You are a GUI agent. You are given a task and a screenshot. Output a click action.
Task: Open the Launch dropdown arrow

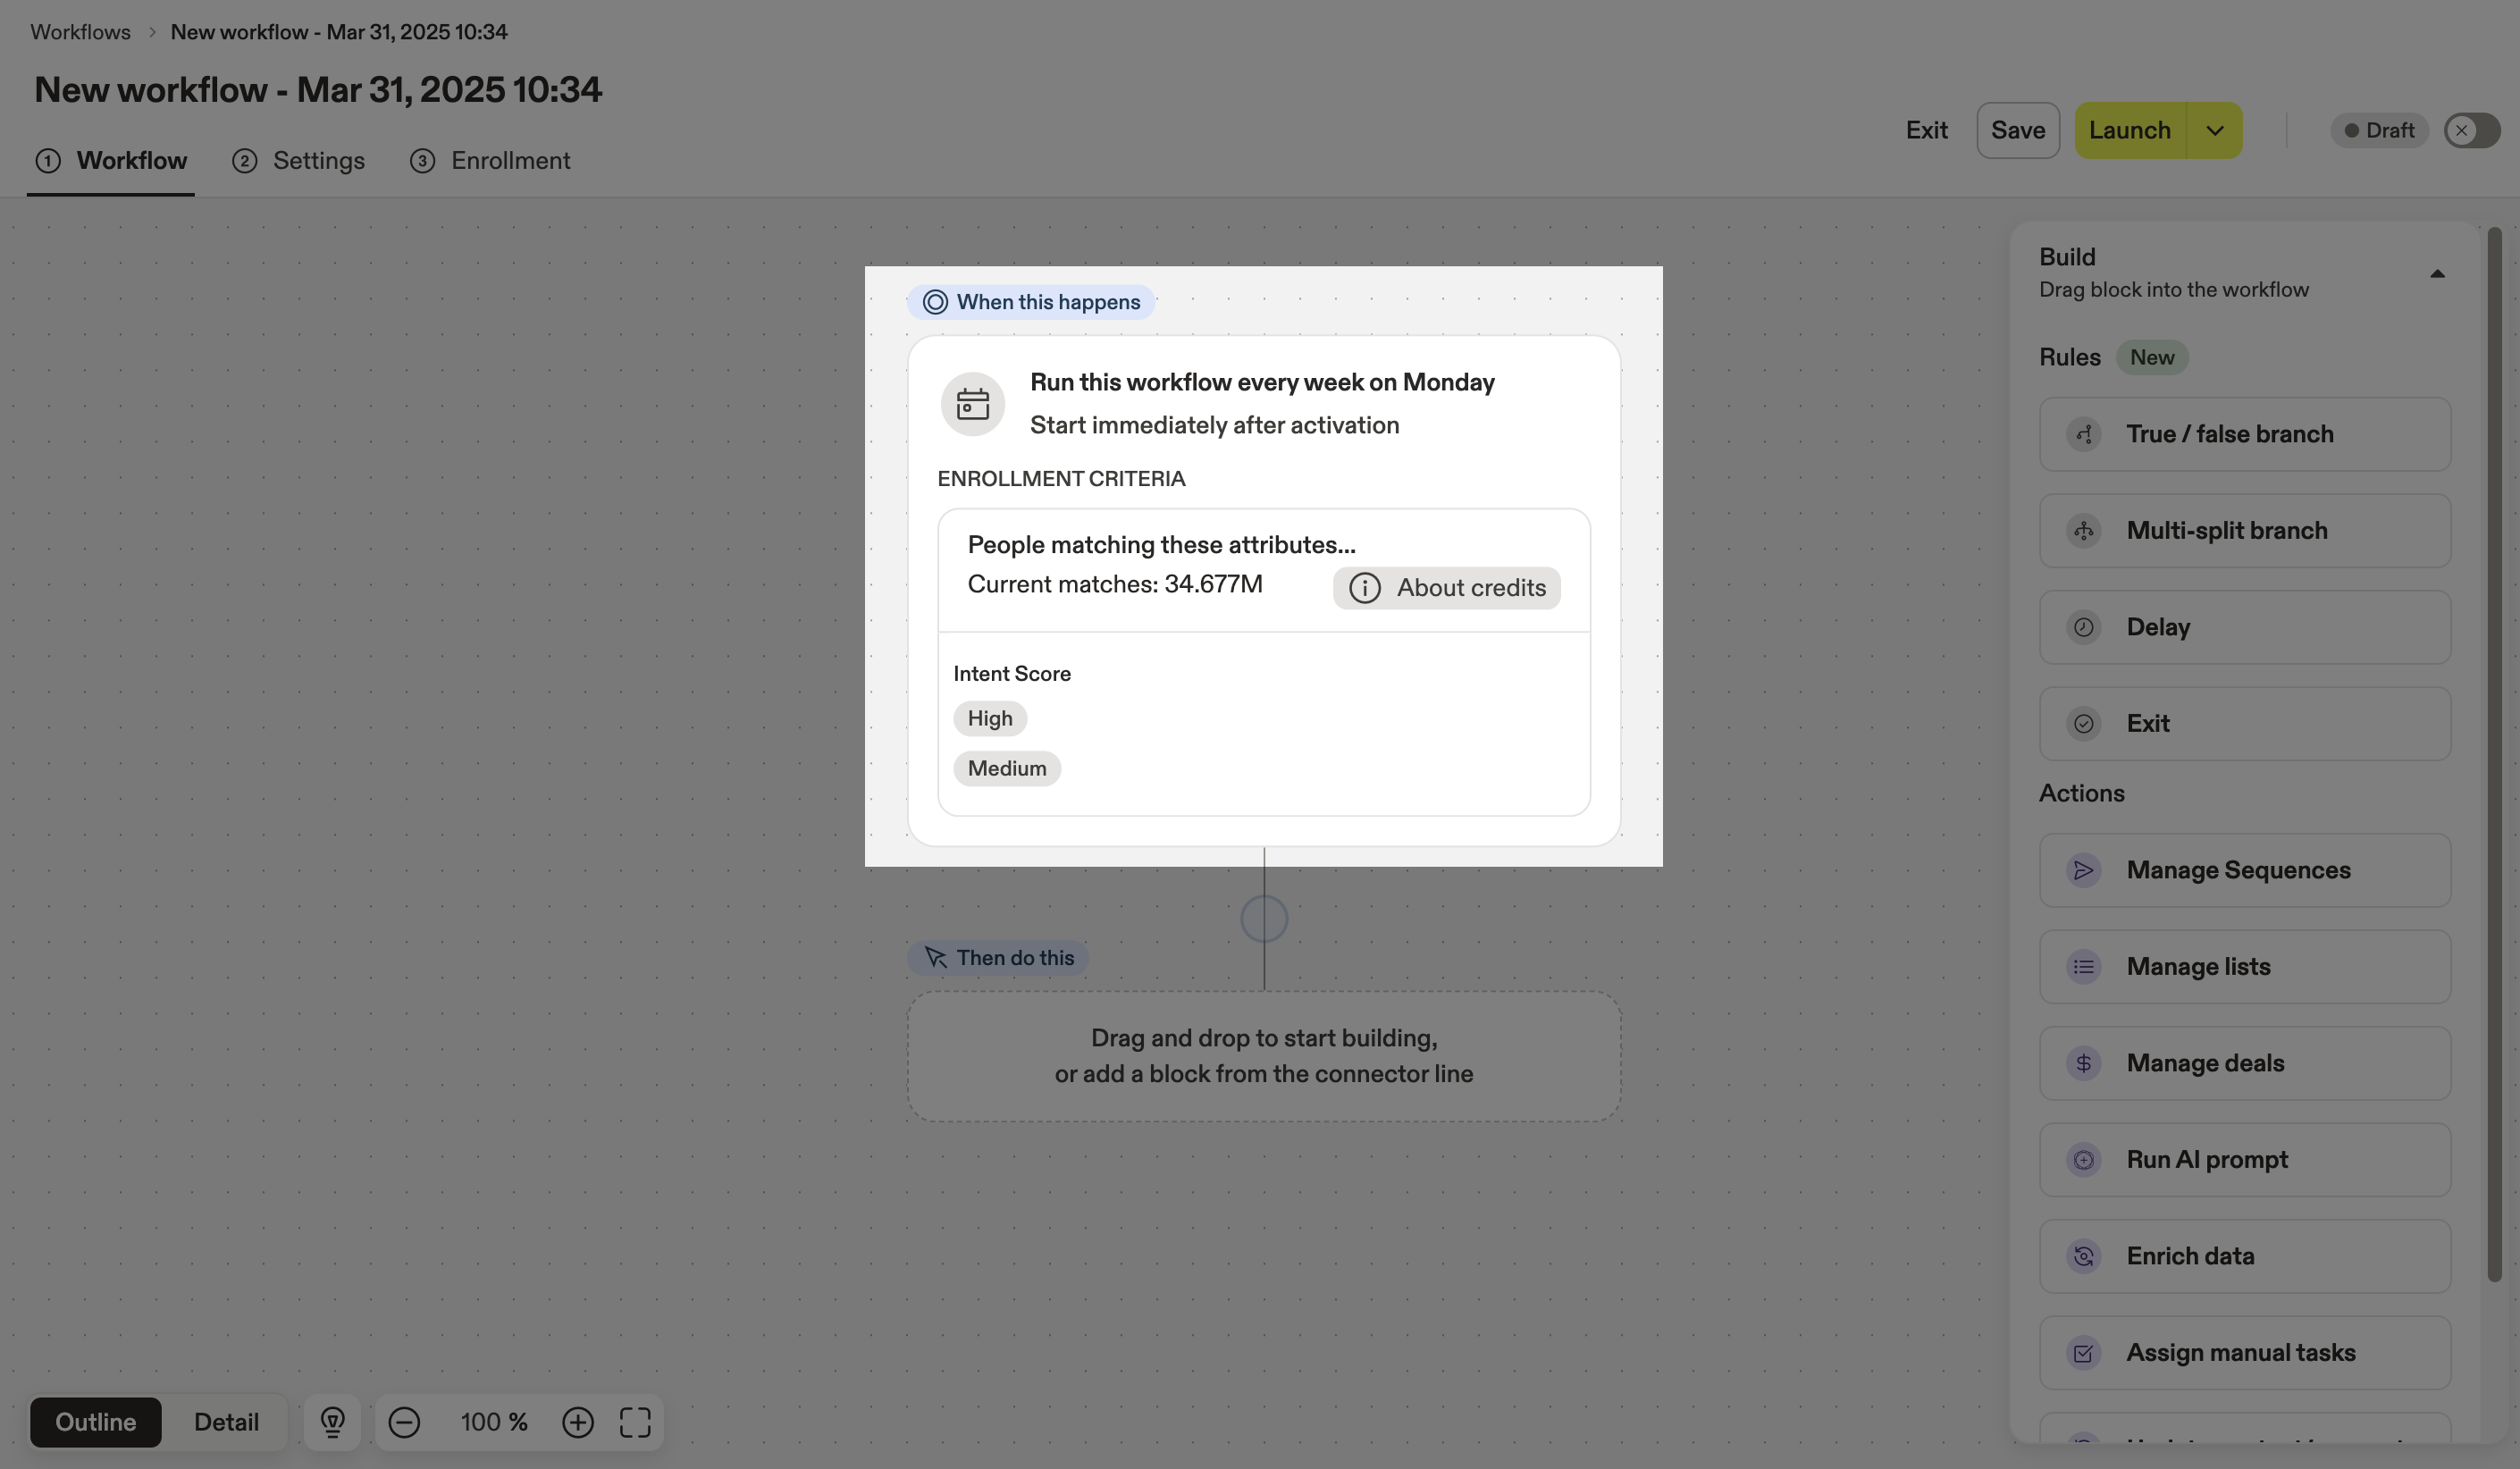pos(2215,131)
